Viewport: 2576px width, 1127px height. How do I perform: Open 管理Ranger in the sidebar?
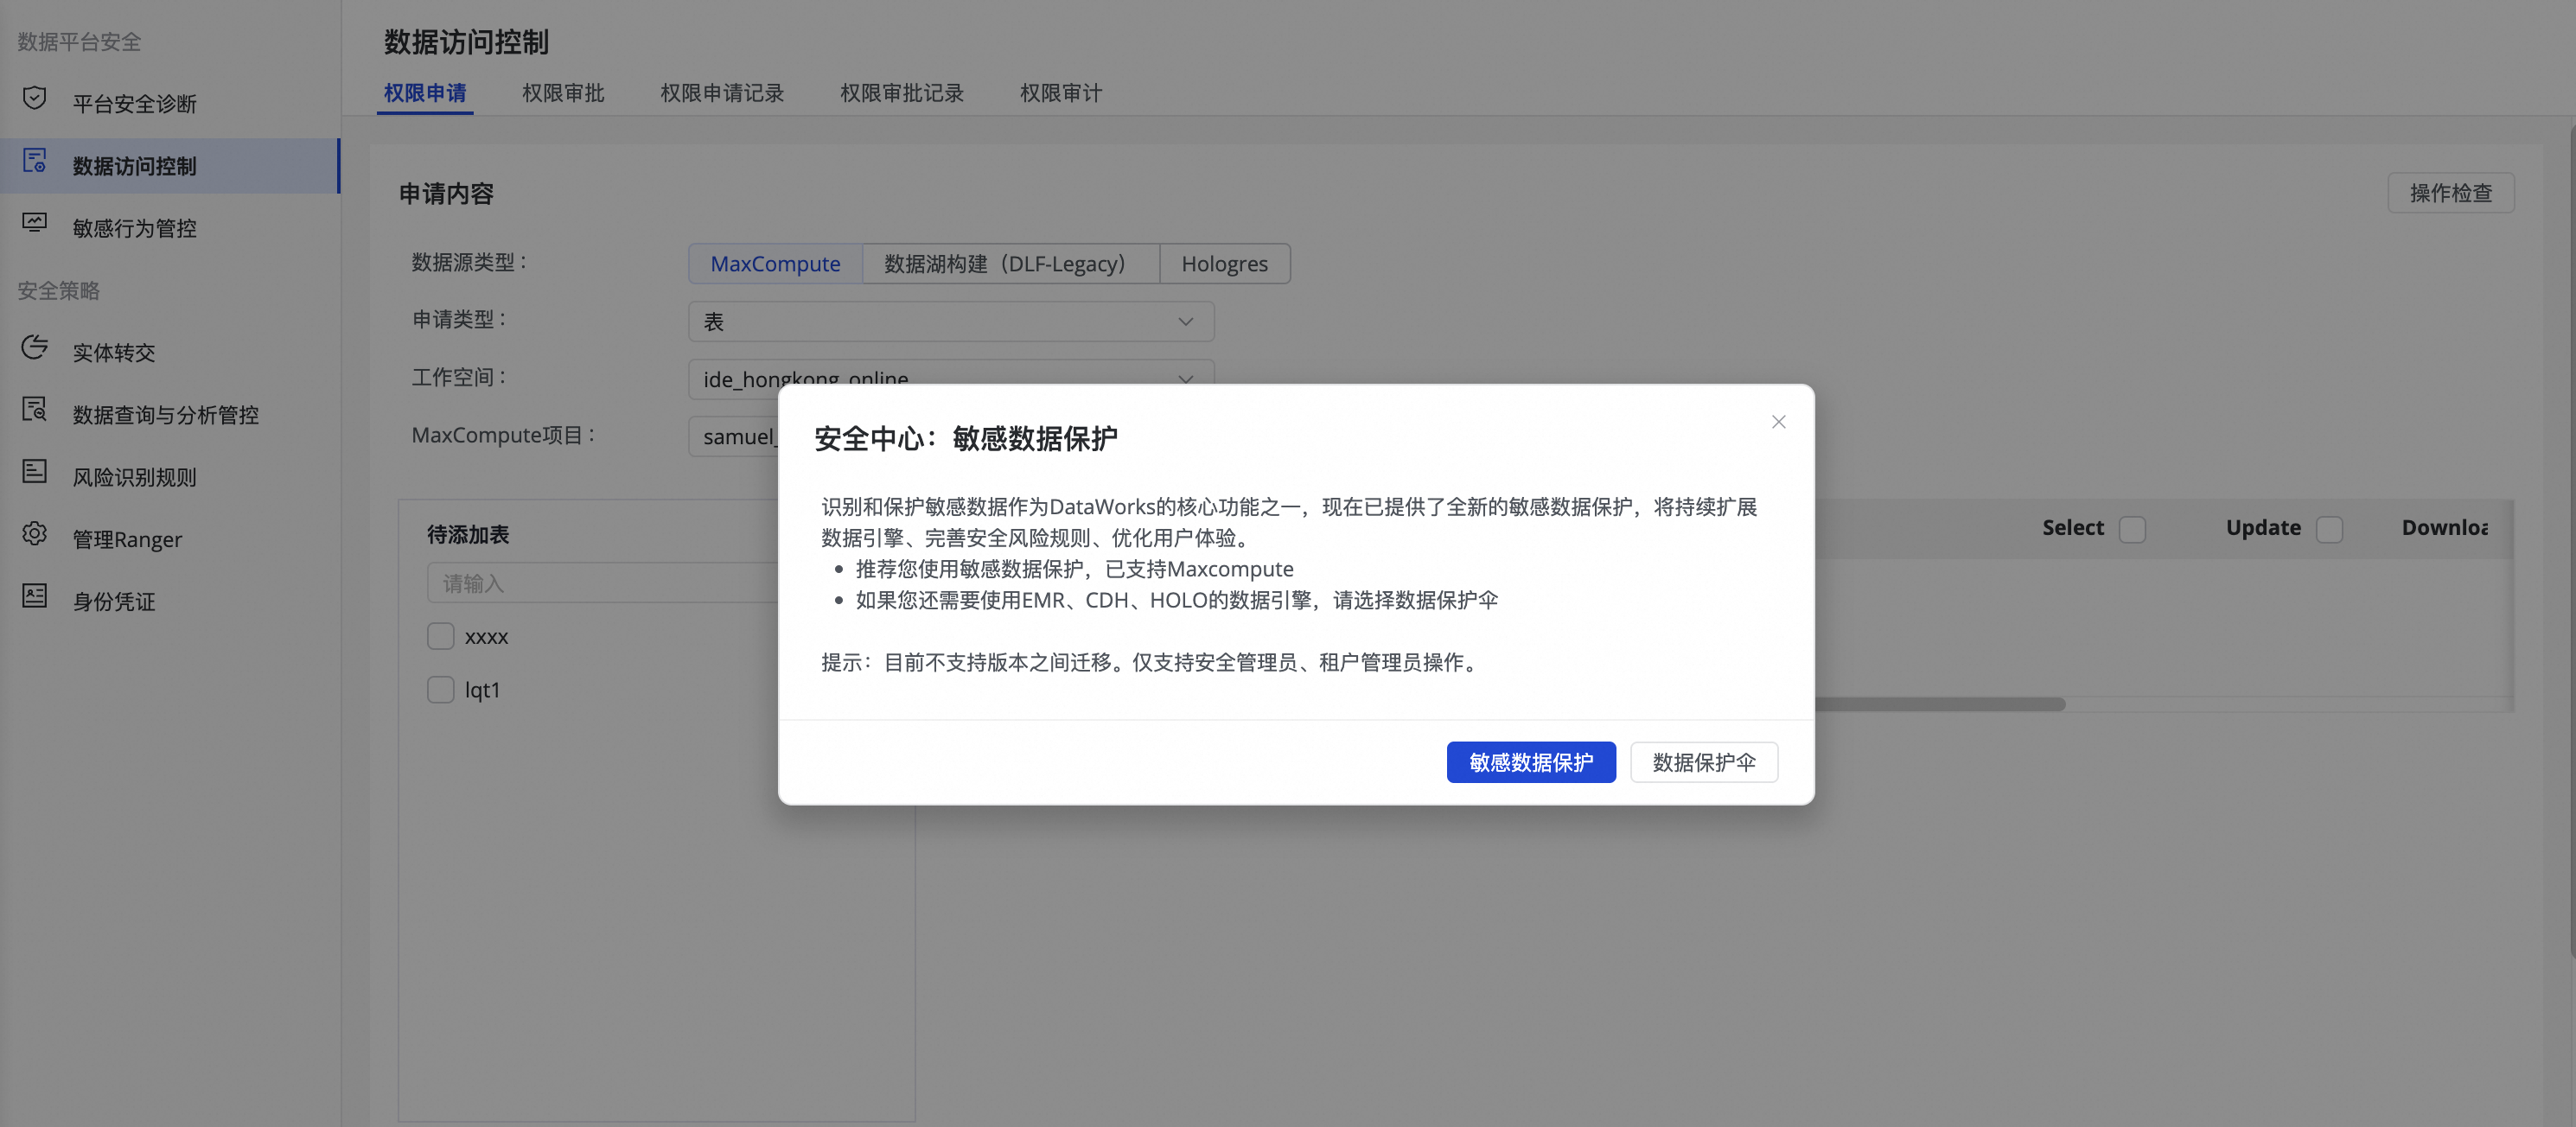click(170, 538)
